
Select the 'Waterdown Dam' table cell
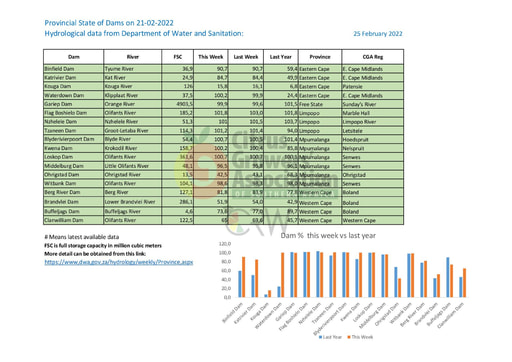click(x=74, y=95)
